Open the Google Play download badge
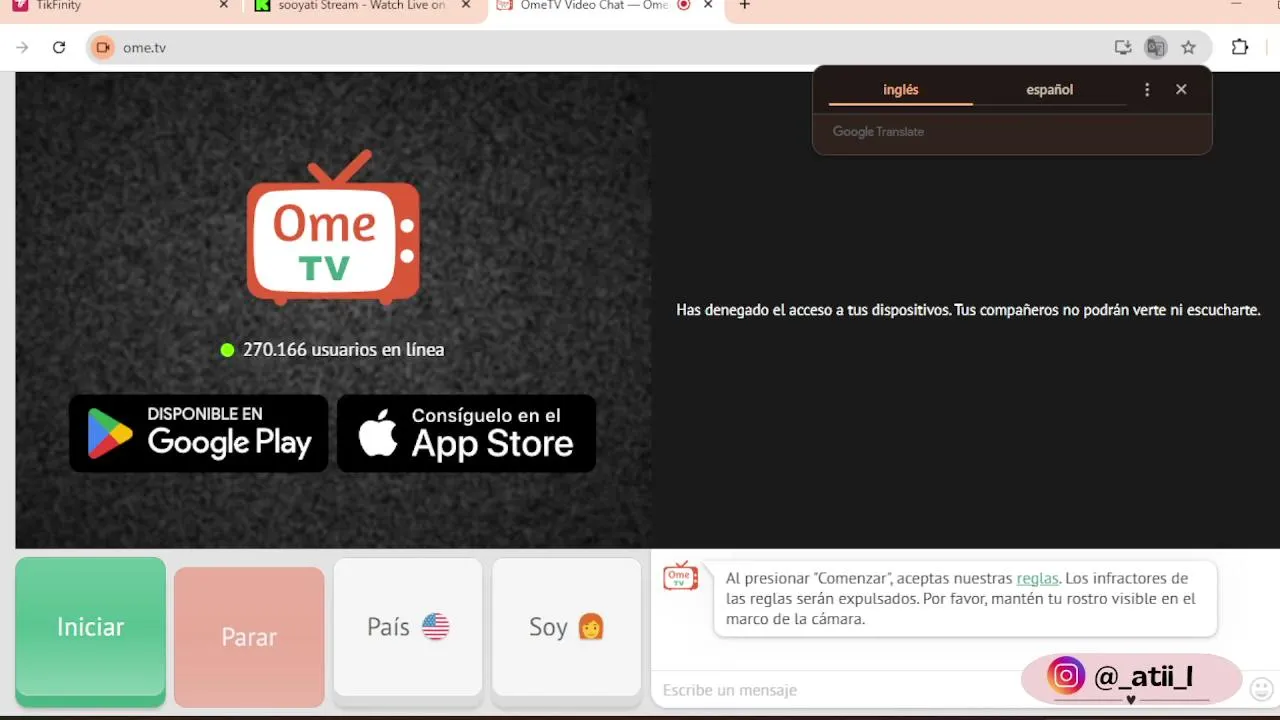The width and height of the screenshot is (1280, 720). (x=199, y=433)
